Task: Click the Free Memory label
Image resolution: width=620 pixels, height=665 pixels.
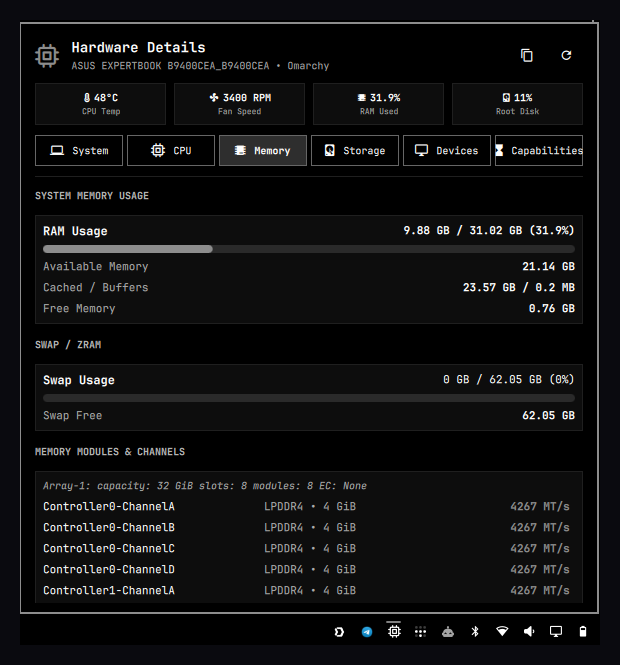Action: point(79,309)
